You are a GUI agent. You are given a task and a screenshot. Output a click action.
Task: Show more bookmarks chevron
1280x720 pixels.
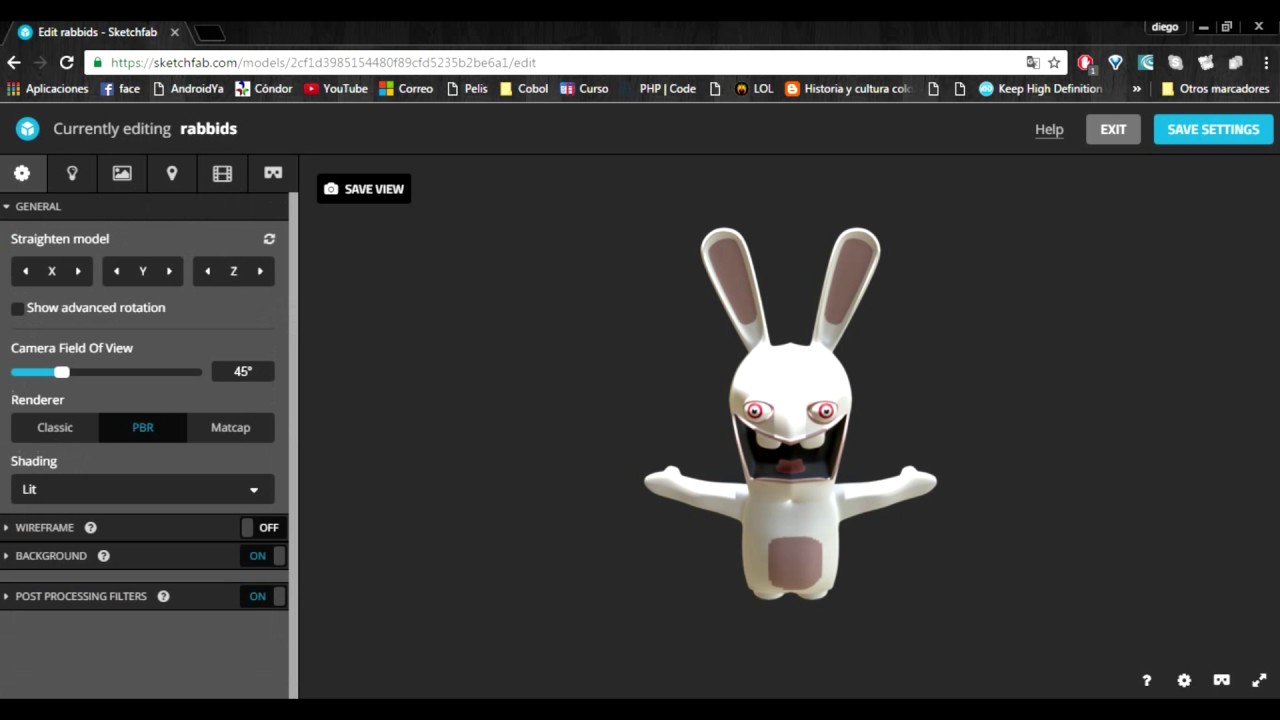(1136, 89)
